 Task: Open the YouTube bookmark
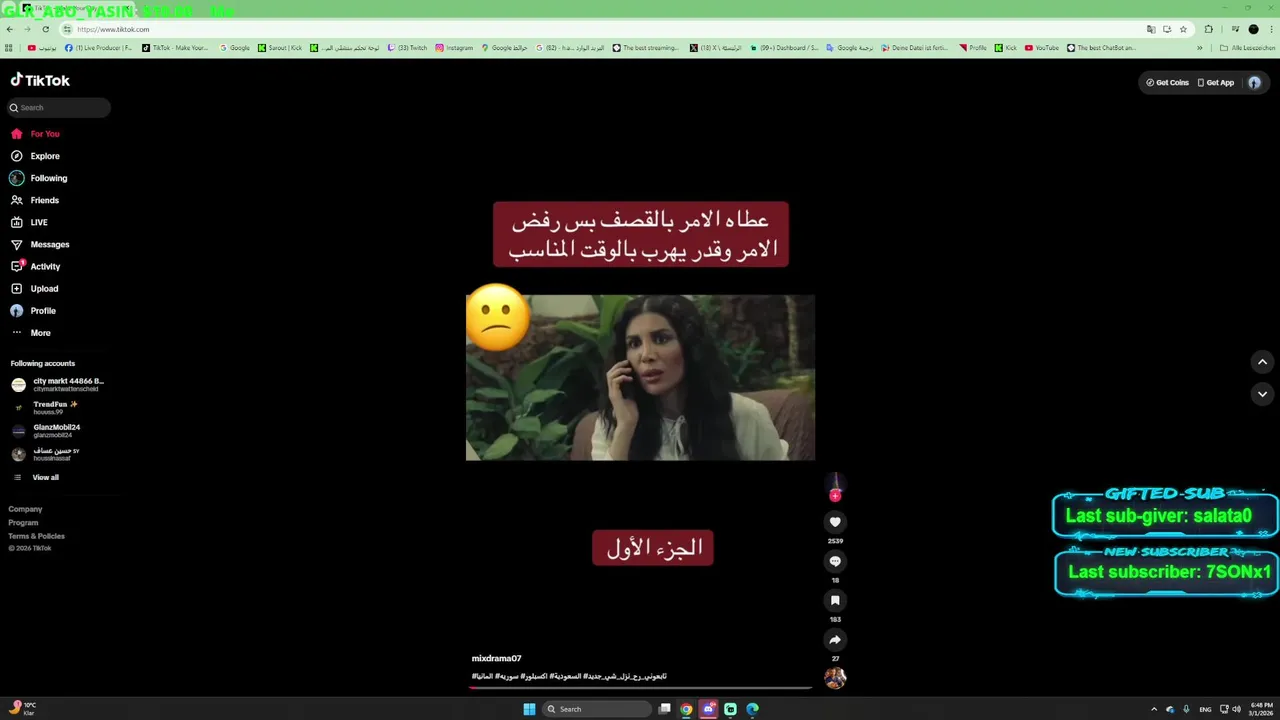[1041, 48]
